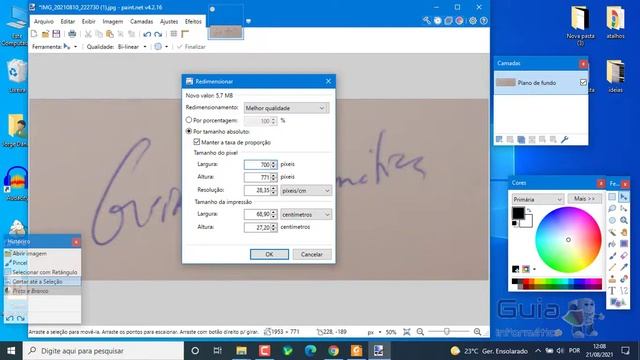Click the Print icon in toolbar
The width and height of the screenshot is (640, 360).
[x=72, y=34]
